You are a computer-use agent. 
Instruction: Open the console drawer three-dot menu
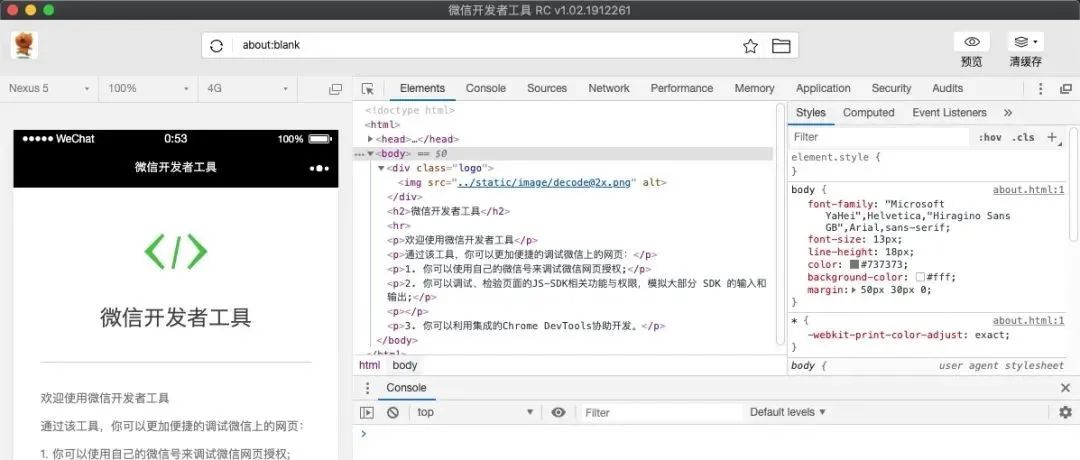click(368, 388)
